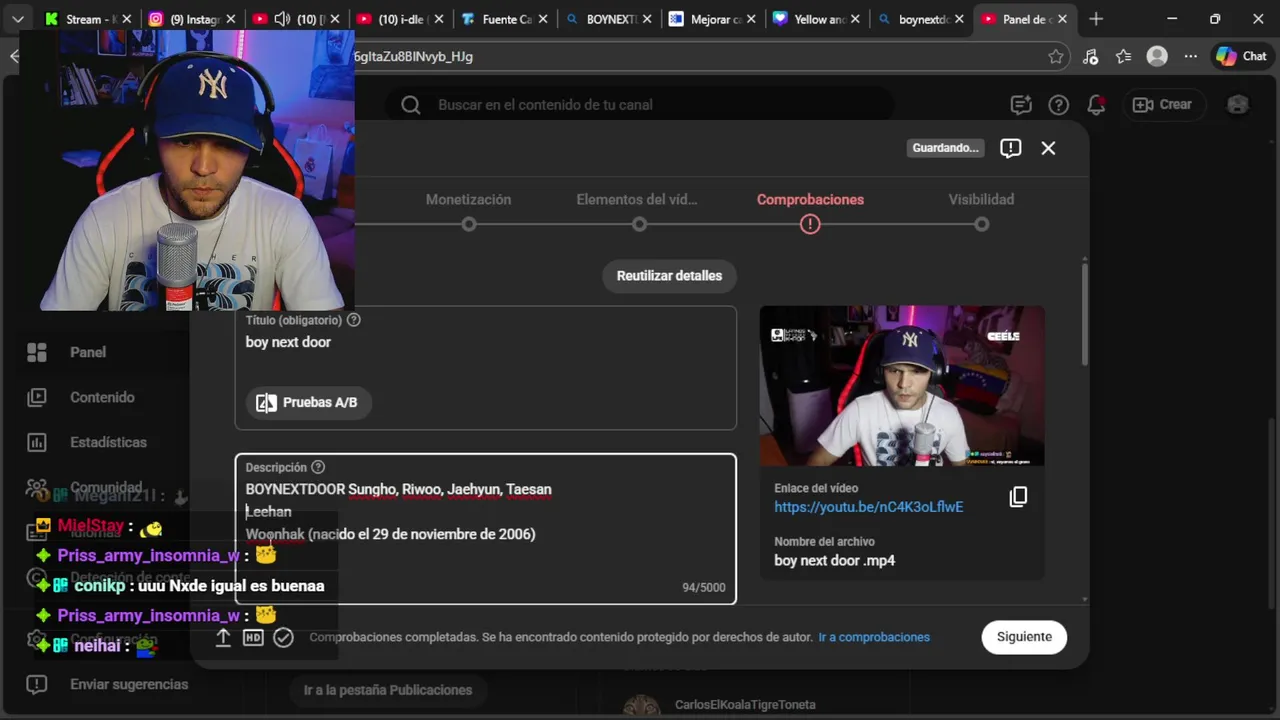Click the Siguiente button
The image size is (1280, 720).
[1024, 637]
